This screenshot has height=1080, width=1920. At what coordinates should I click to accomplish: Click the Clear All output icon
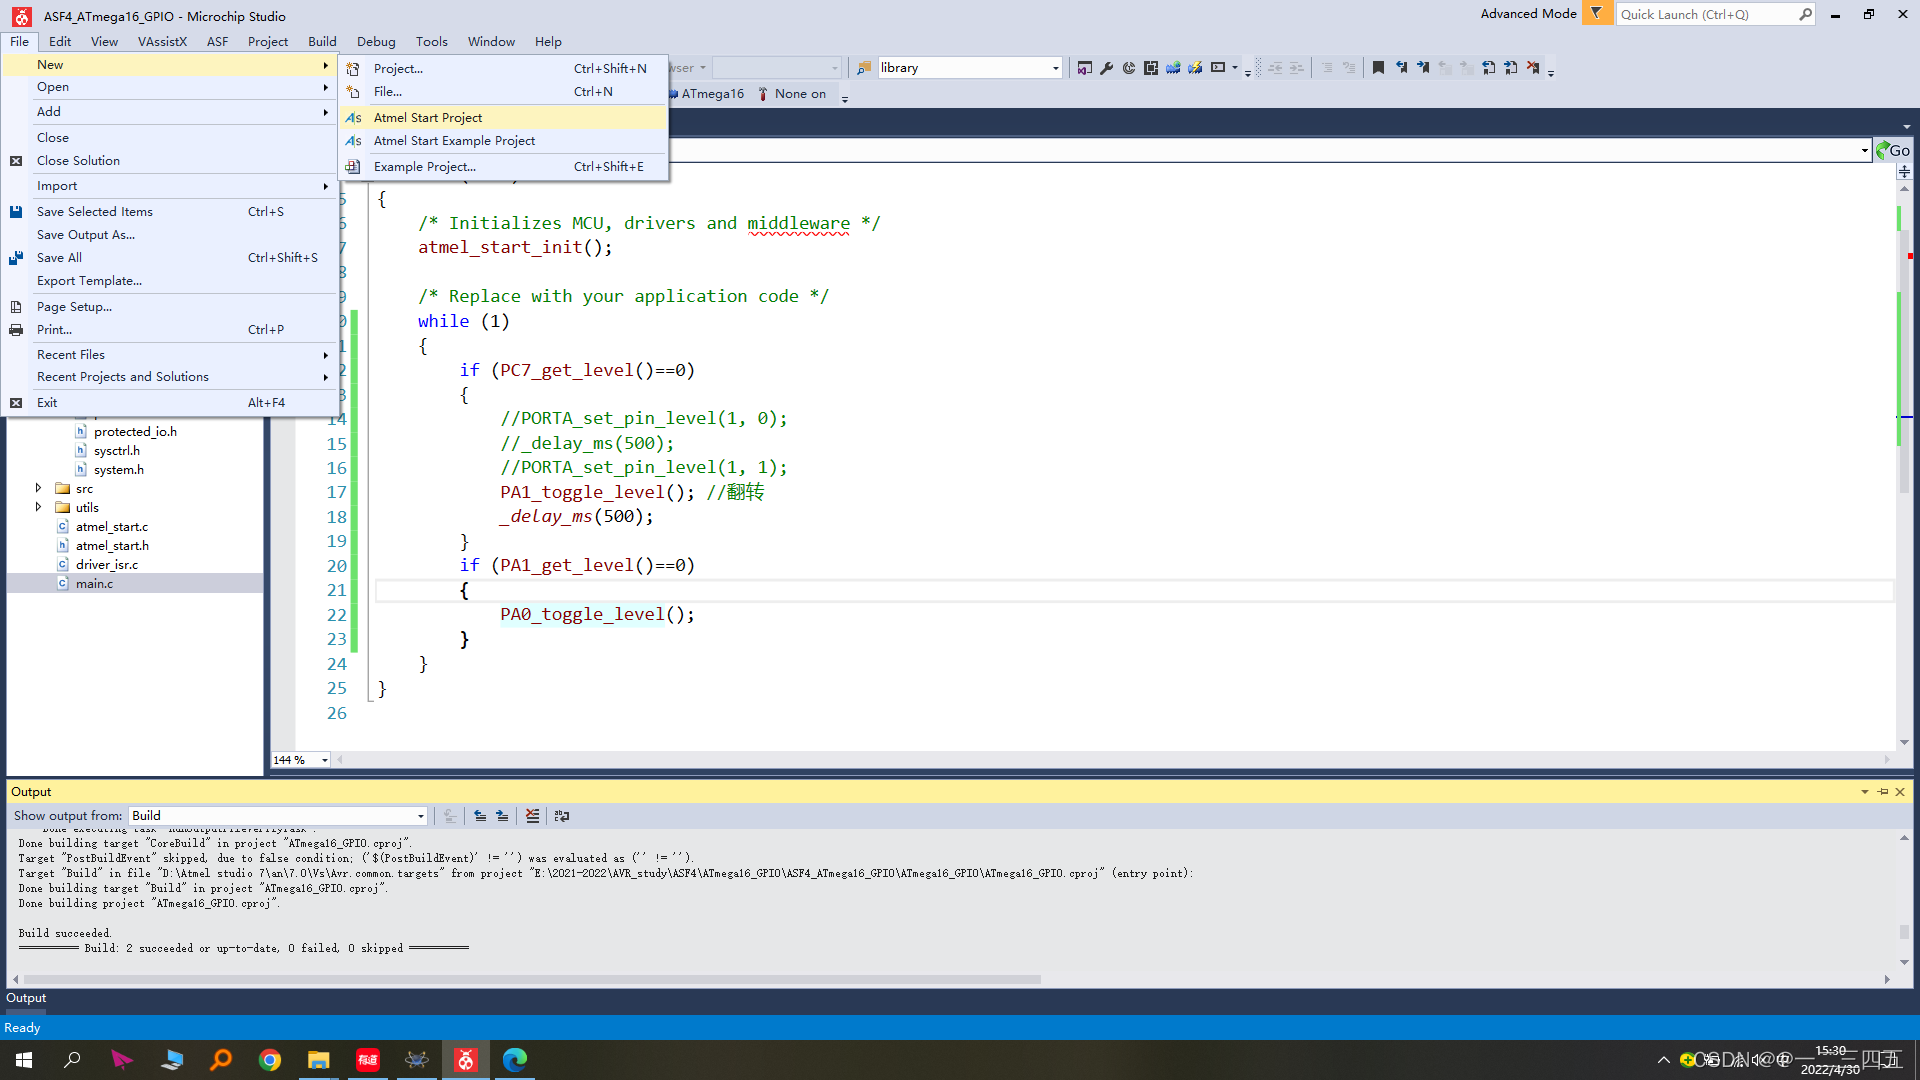[532, 816]
